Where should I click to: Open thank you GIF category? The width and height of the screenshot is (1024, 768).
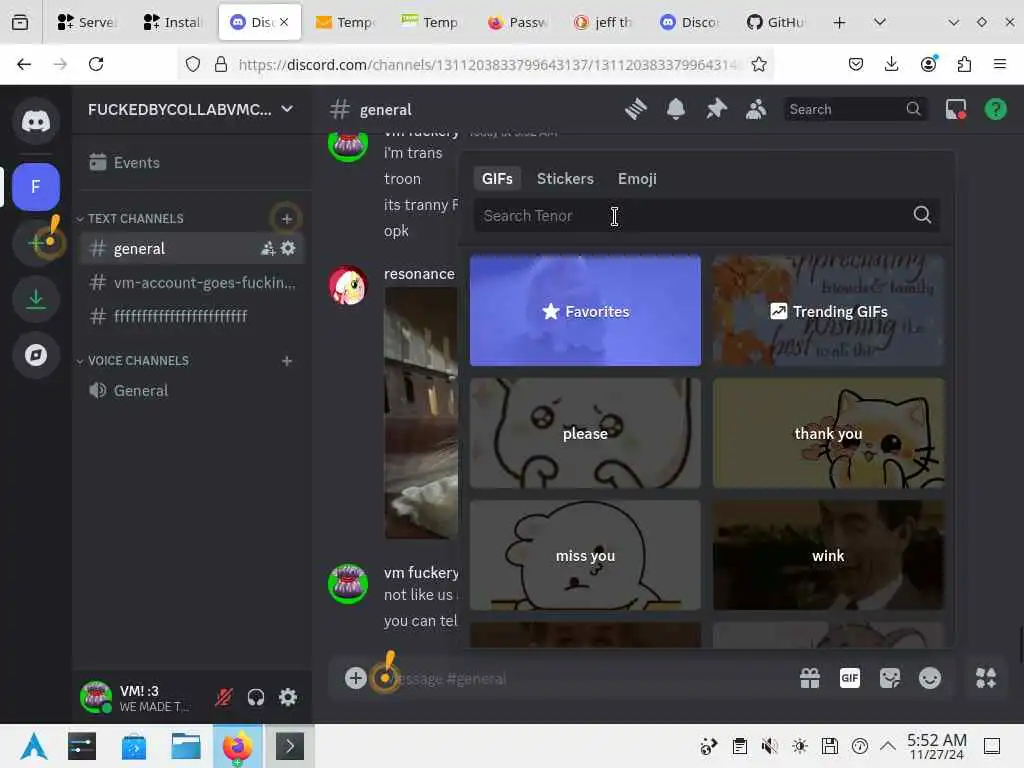click(x=828, y=433)
